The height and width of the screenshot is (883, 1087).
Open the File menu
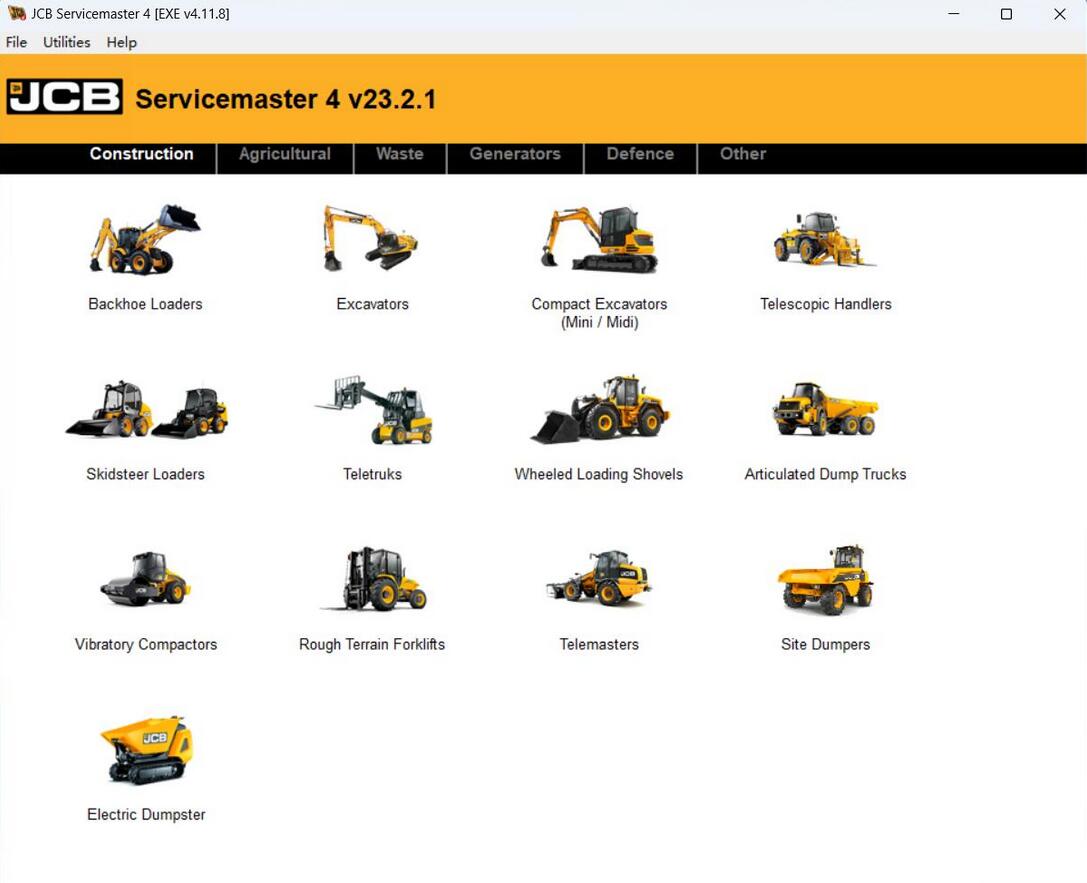tap(17, 42)
